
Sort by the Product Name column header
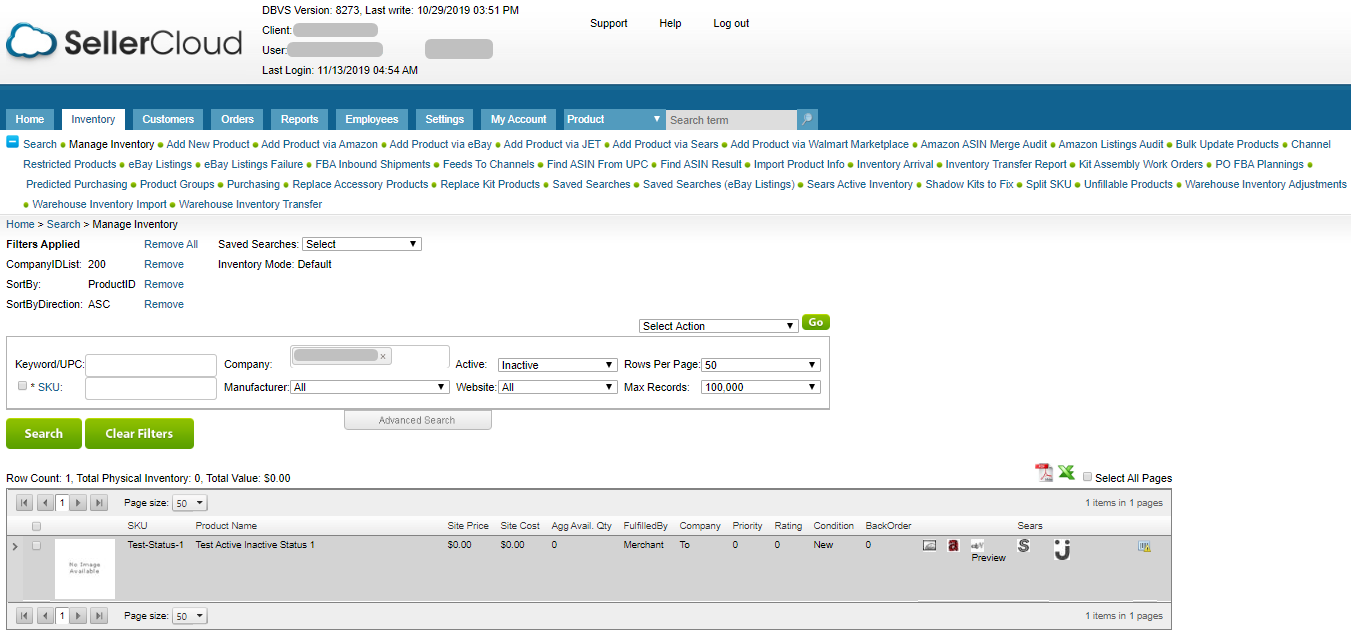point(226,526)
